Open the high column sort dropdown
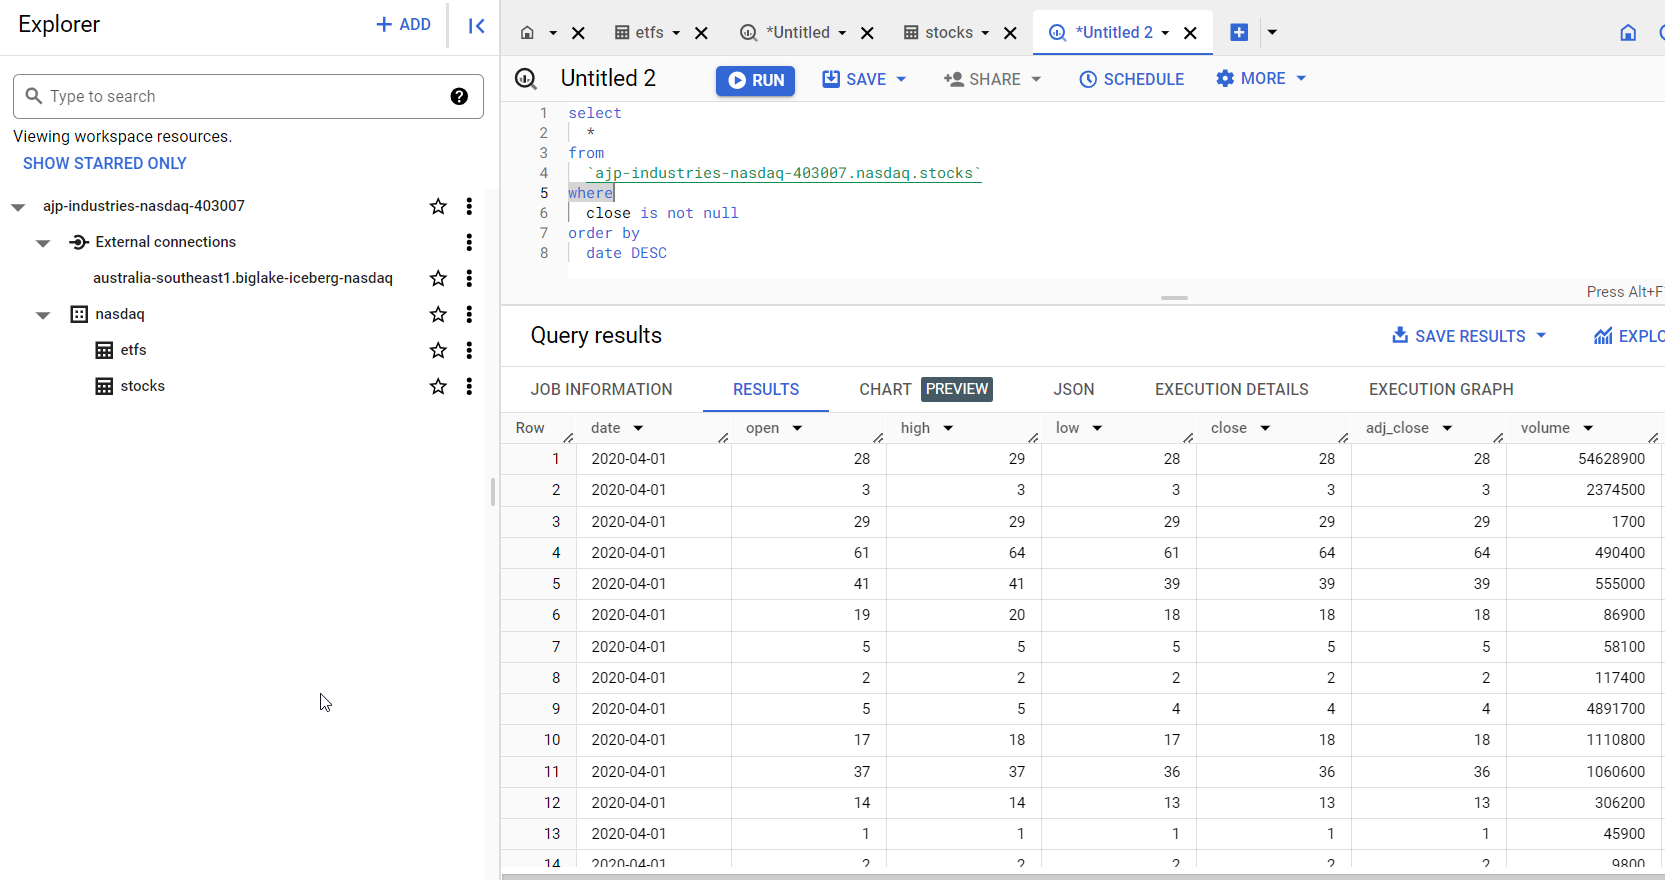The height and width of the screenshot is (880, 1665). point(948,428)
